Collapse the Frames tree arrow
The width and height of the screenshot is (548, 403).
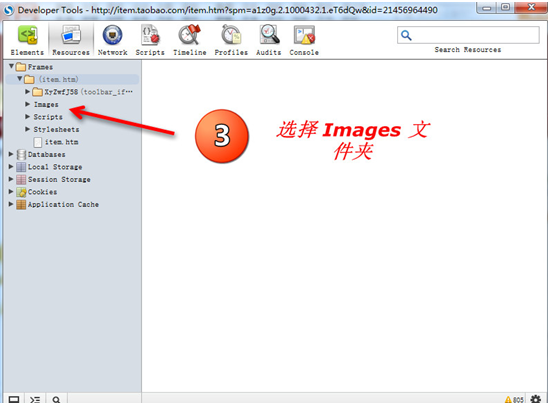[x=12, y=66]
